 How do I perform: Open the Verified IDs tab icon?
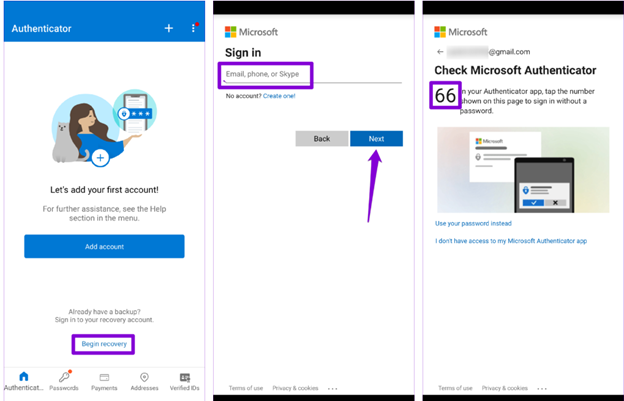click(x=184, y=377)
